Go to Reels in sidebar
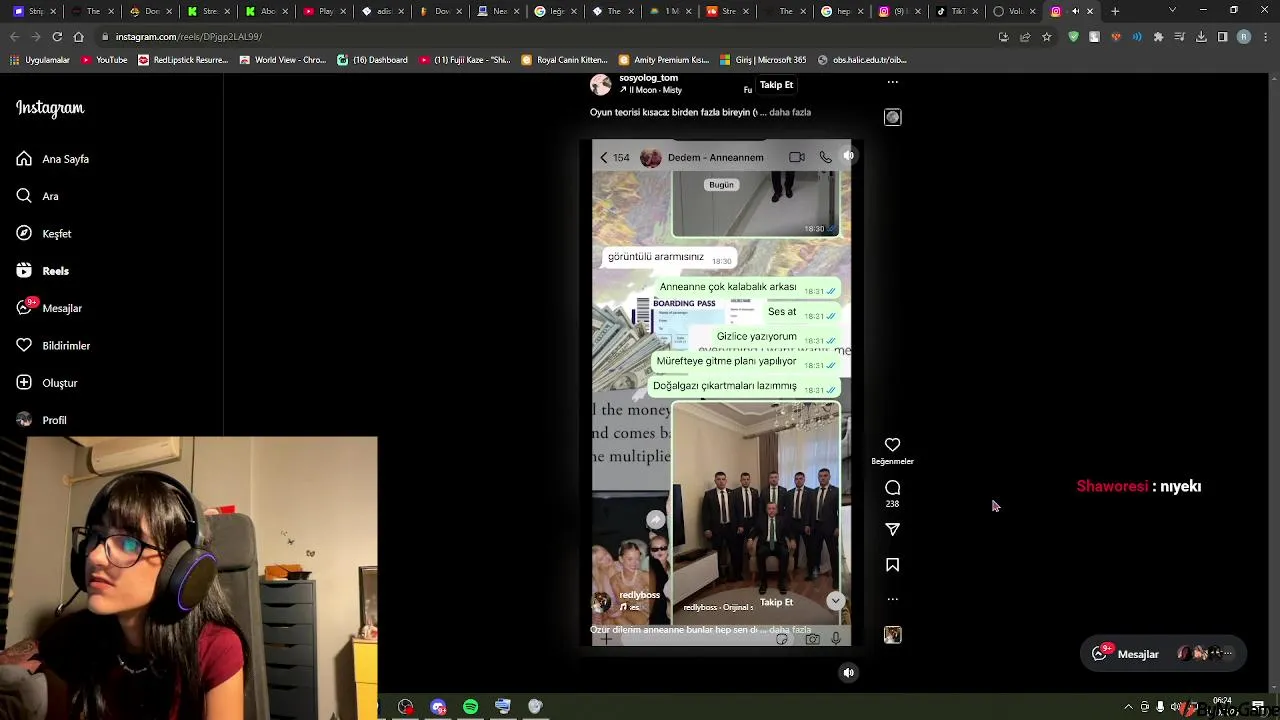The height and width of the screenshot is (720, 1280). (x=42, y=271)
